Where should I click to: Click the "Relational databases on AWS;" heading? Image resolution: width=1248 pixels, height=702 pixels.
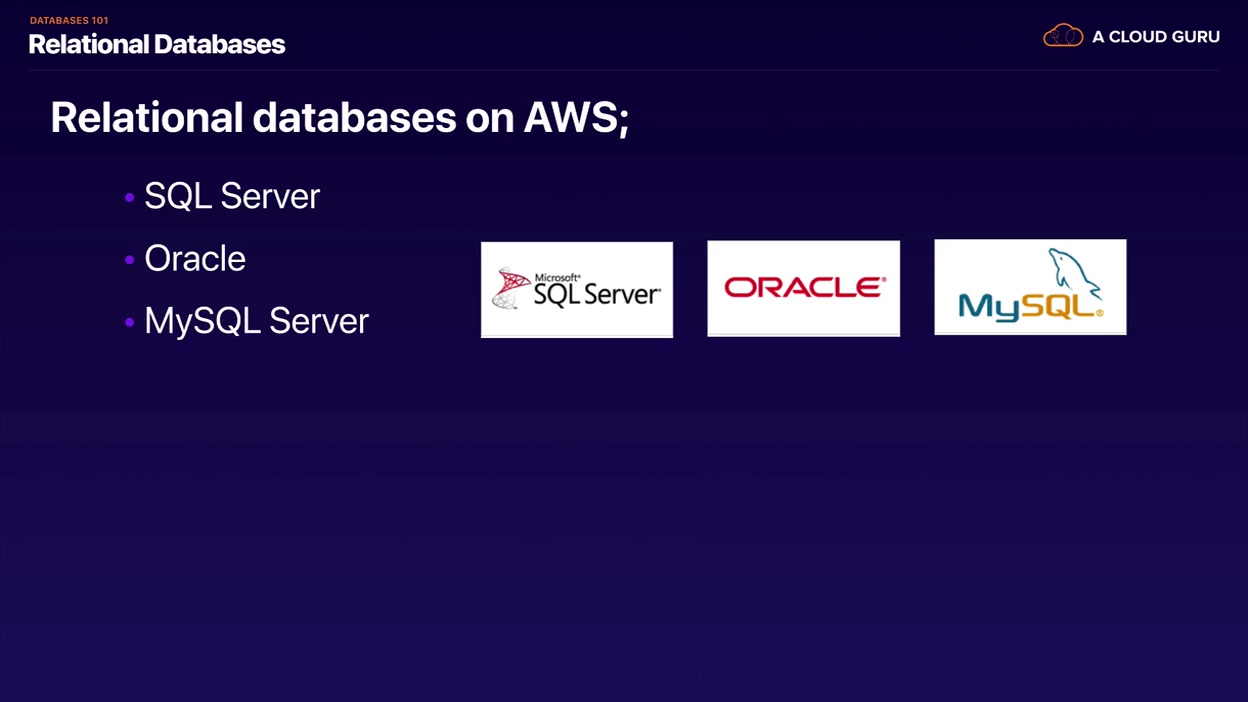tap(339, 118)
